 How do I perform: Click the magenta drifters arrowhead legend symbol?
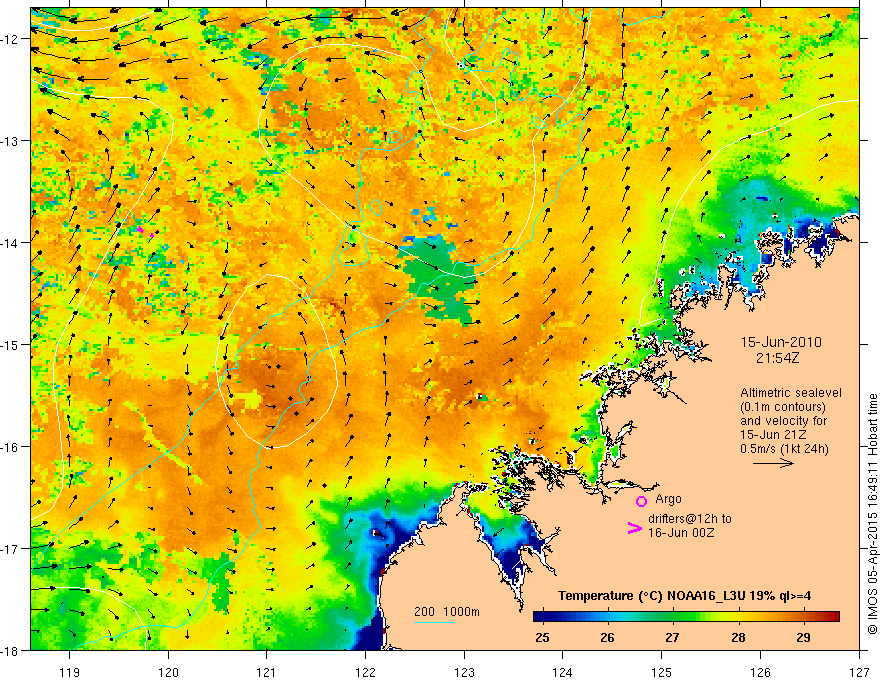pyautogui.click(x=634, y=528)
